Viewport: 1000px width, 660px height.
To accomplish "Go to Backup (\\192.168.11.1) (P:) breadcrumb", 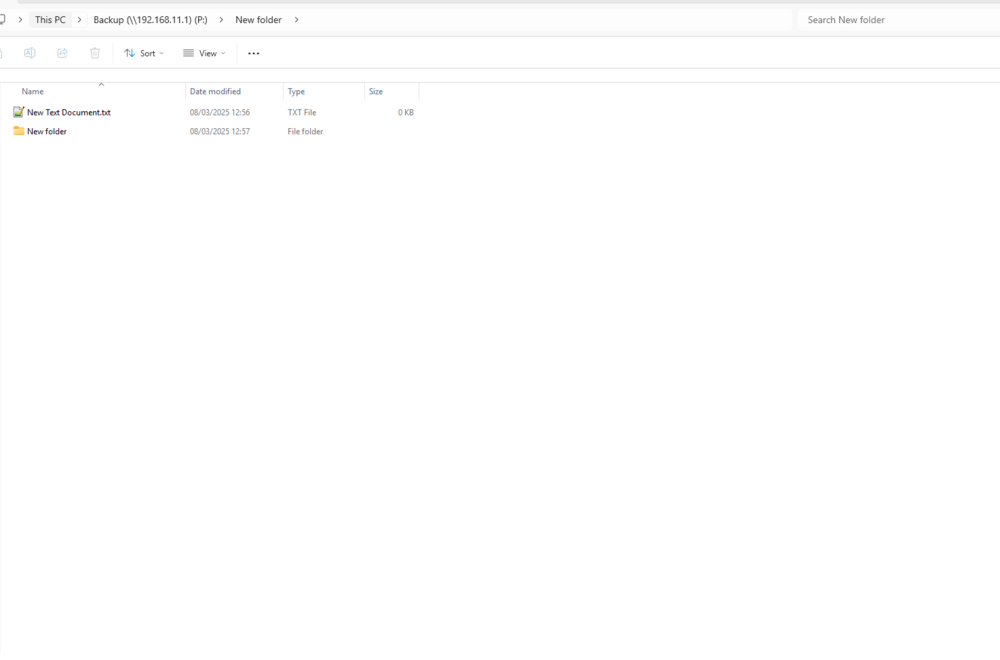I will [151, 20].
